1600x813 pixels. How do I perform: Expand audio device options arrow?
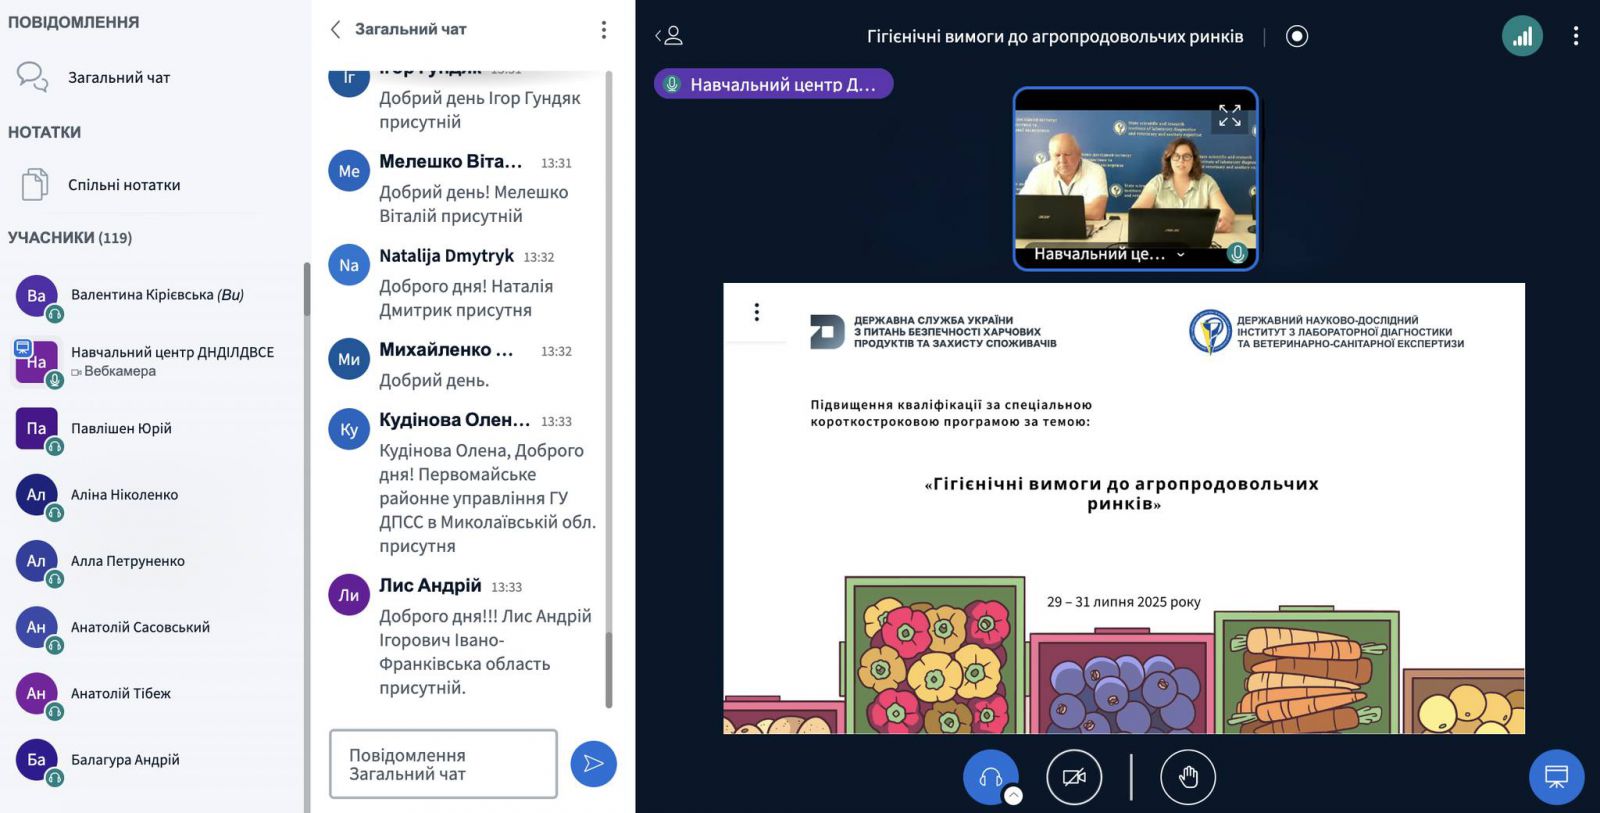pos(1014,796)
